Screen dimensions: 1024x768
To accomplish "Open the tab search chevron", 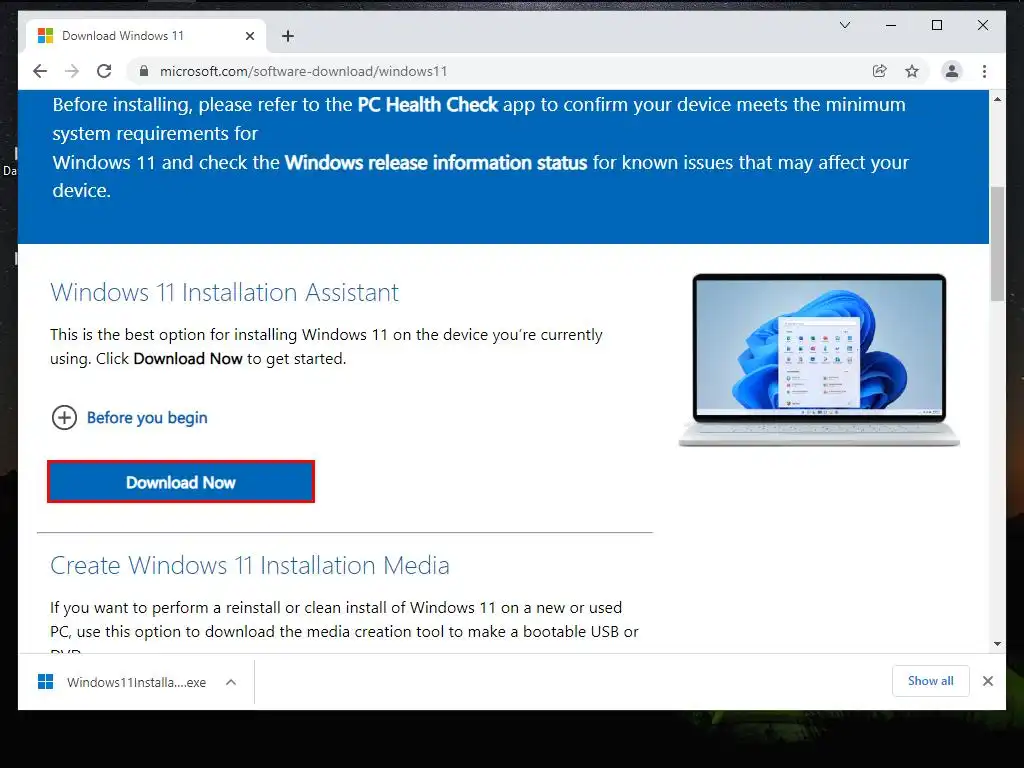I will [844, 25].
